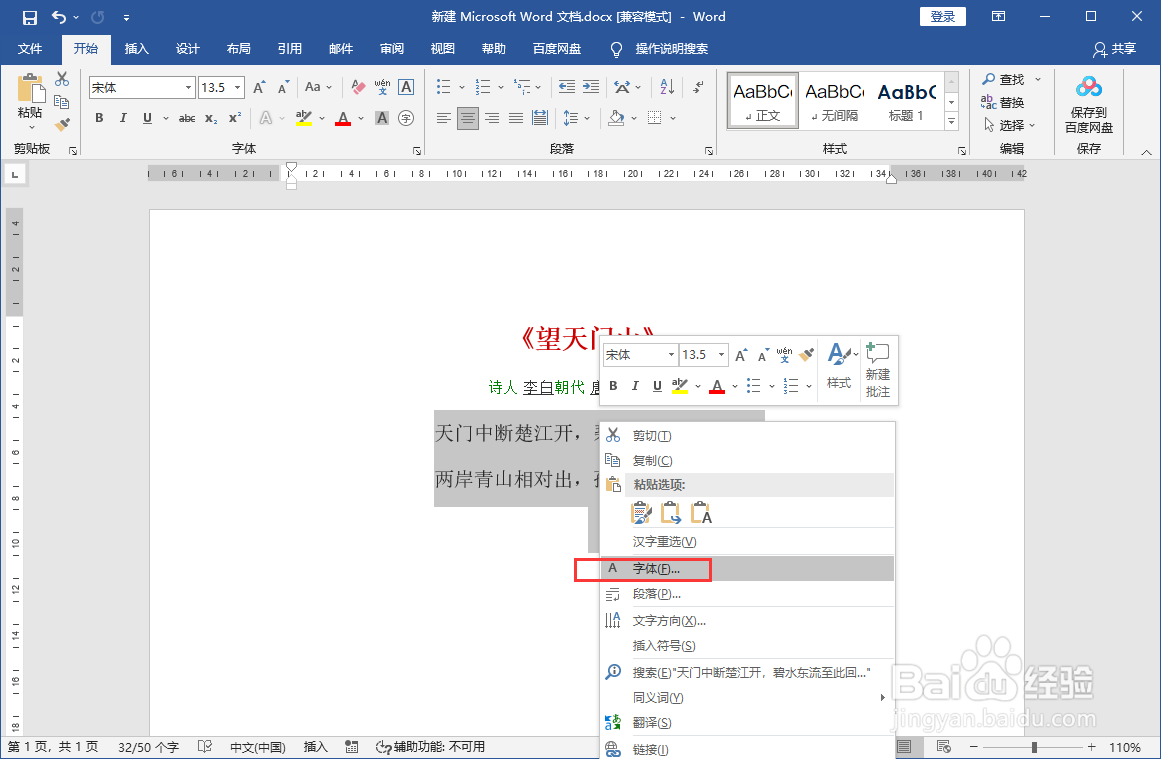Choose Merge Formatting paste option
This screenshot has height=759, width=1161.
click(x=671, y=512)
